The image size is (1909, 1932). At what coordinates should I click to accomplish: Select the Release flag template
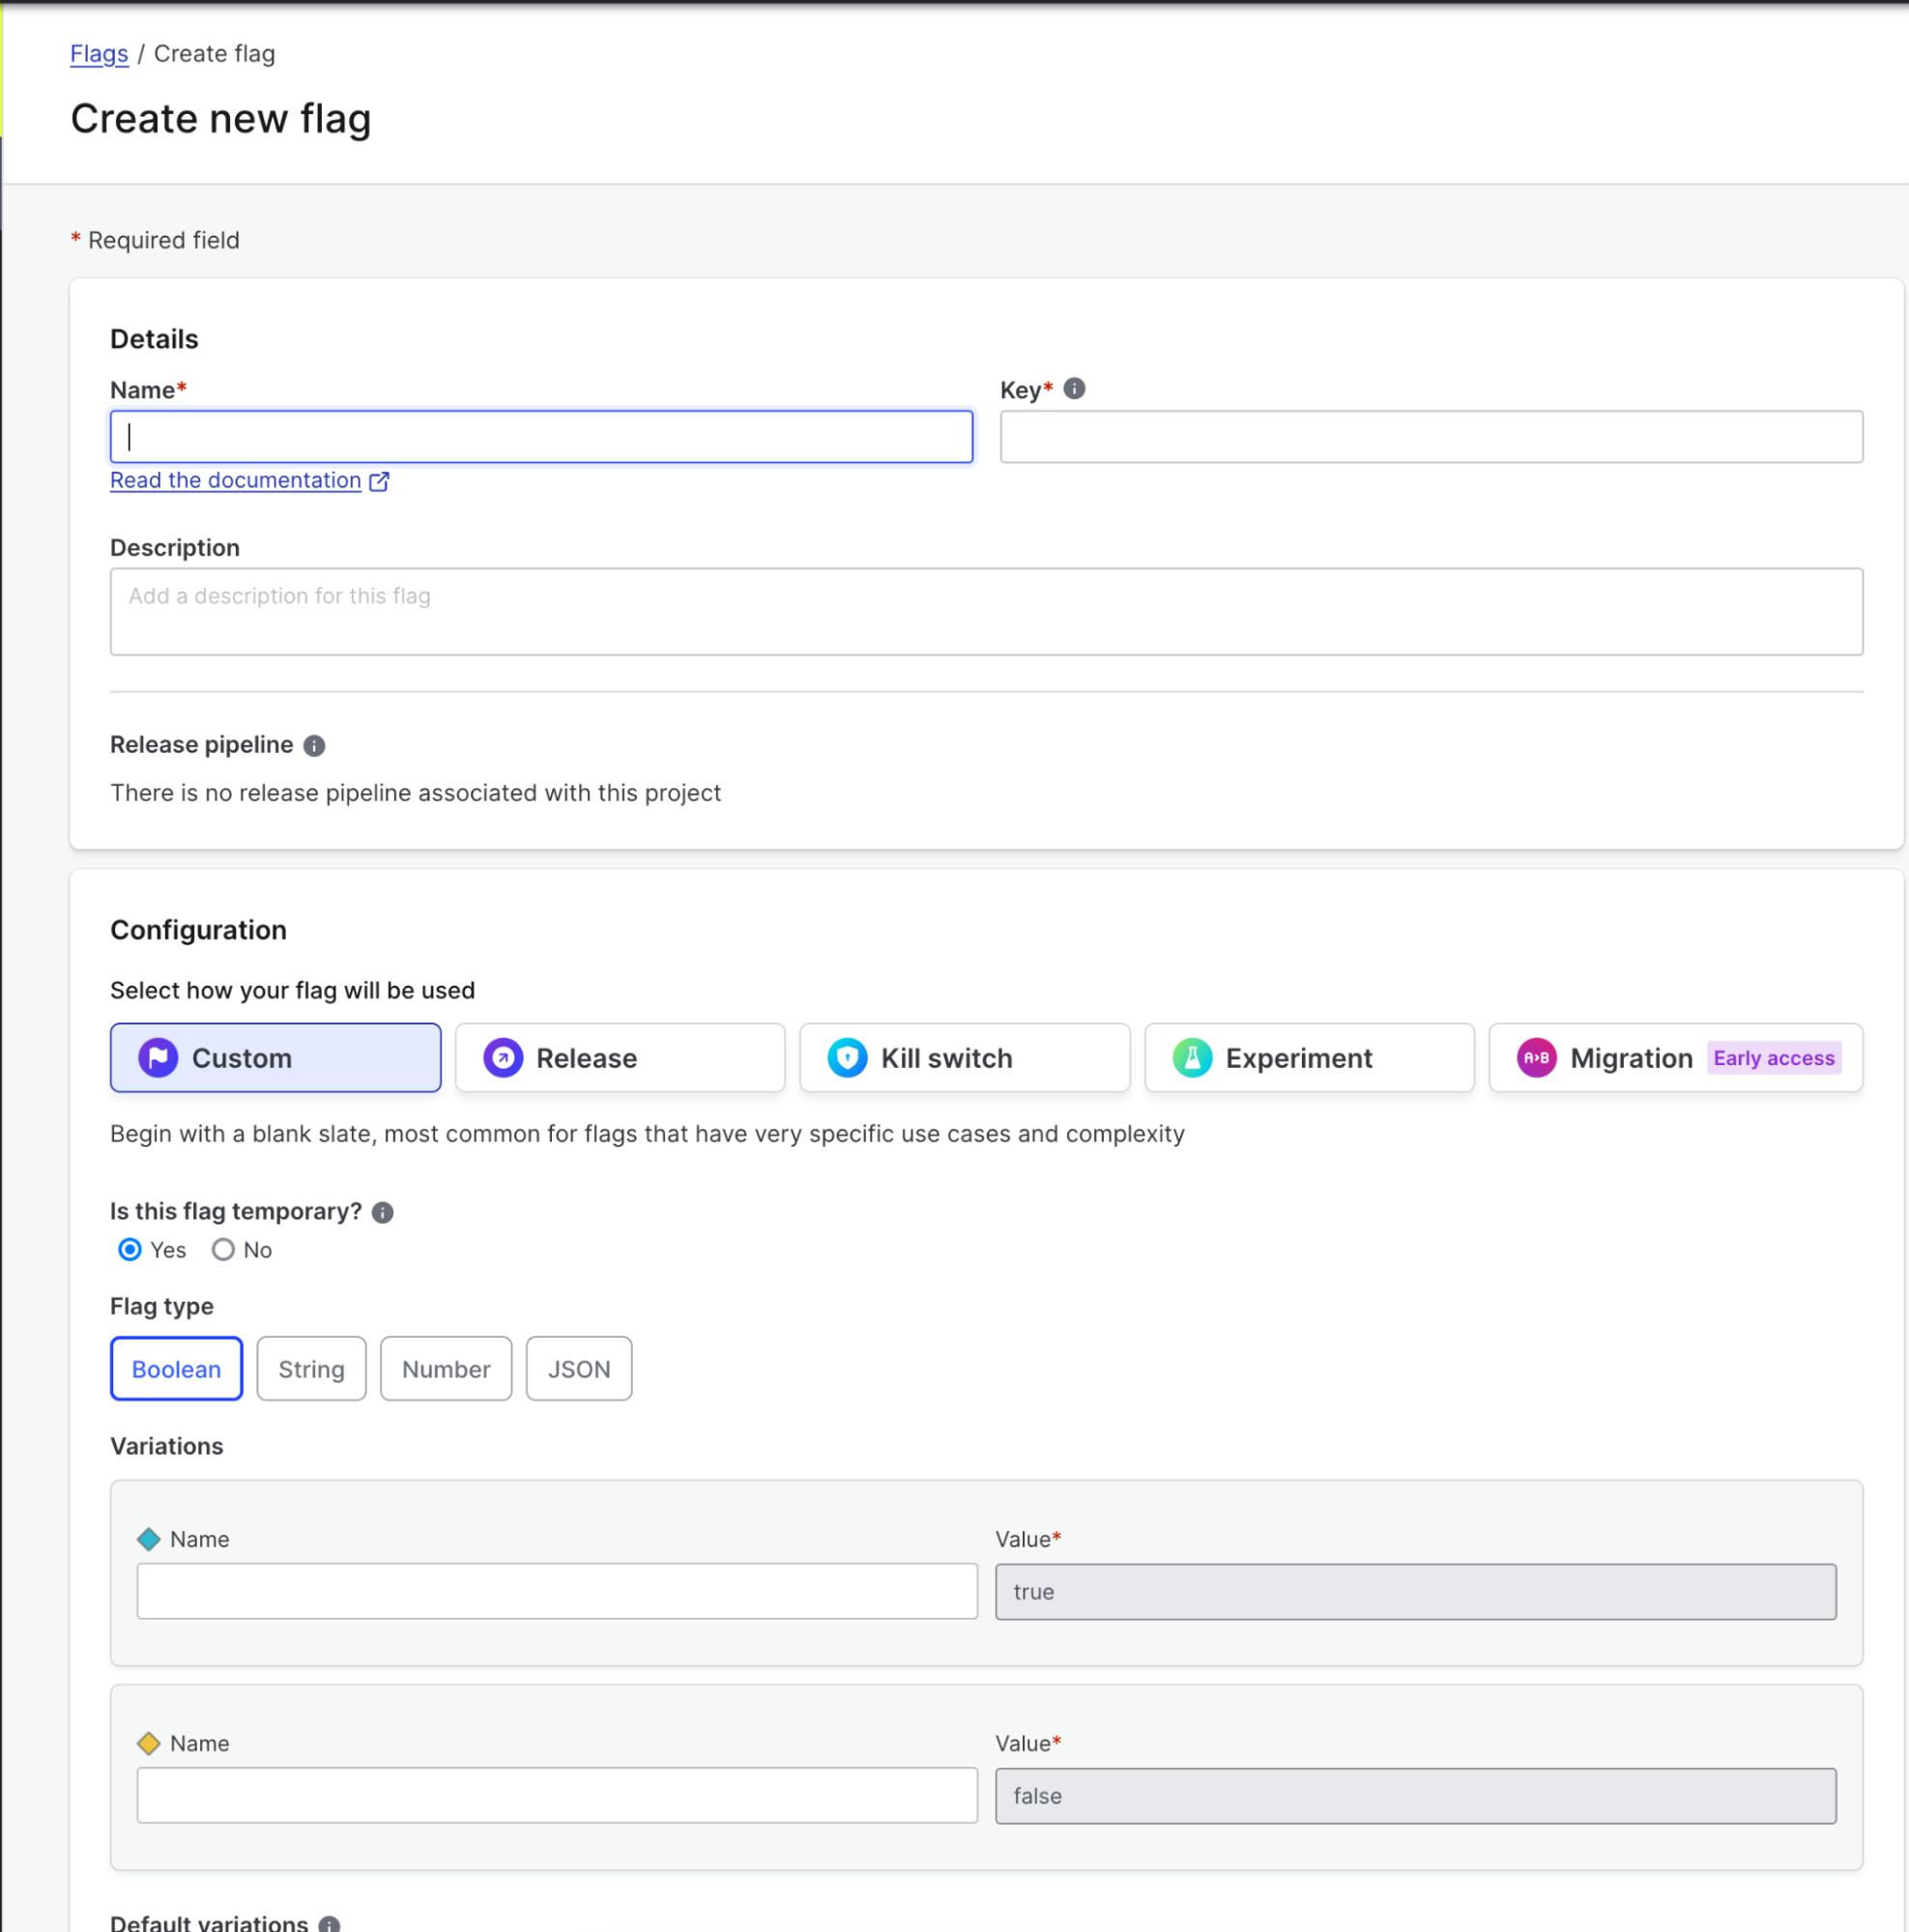[619, 1058]
